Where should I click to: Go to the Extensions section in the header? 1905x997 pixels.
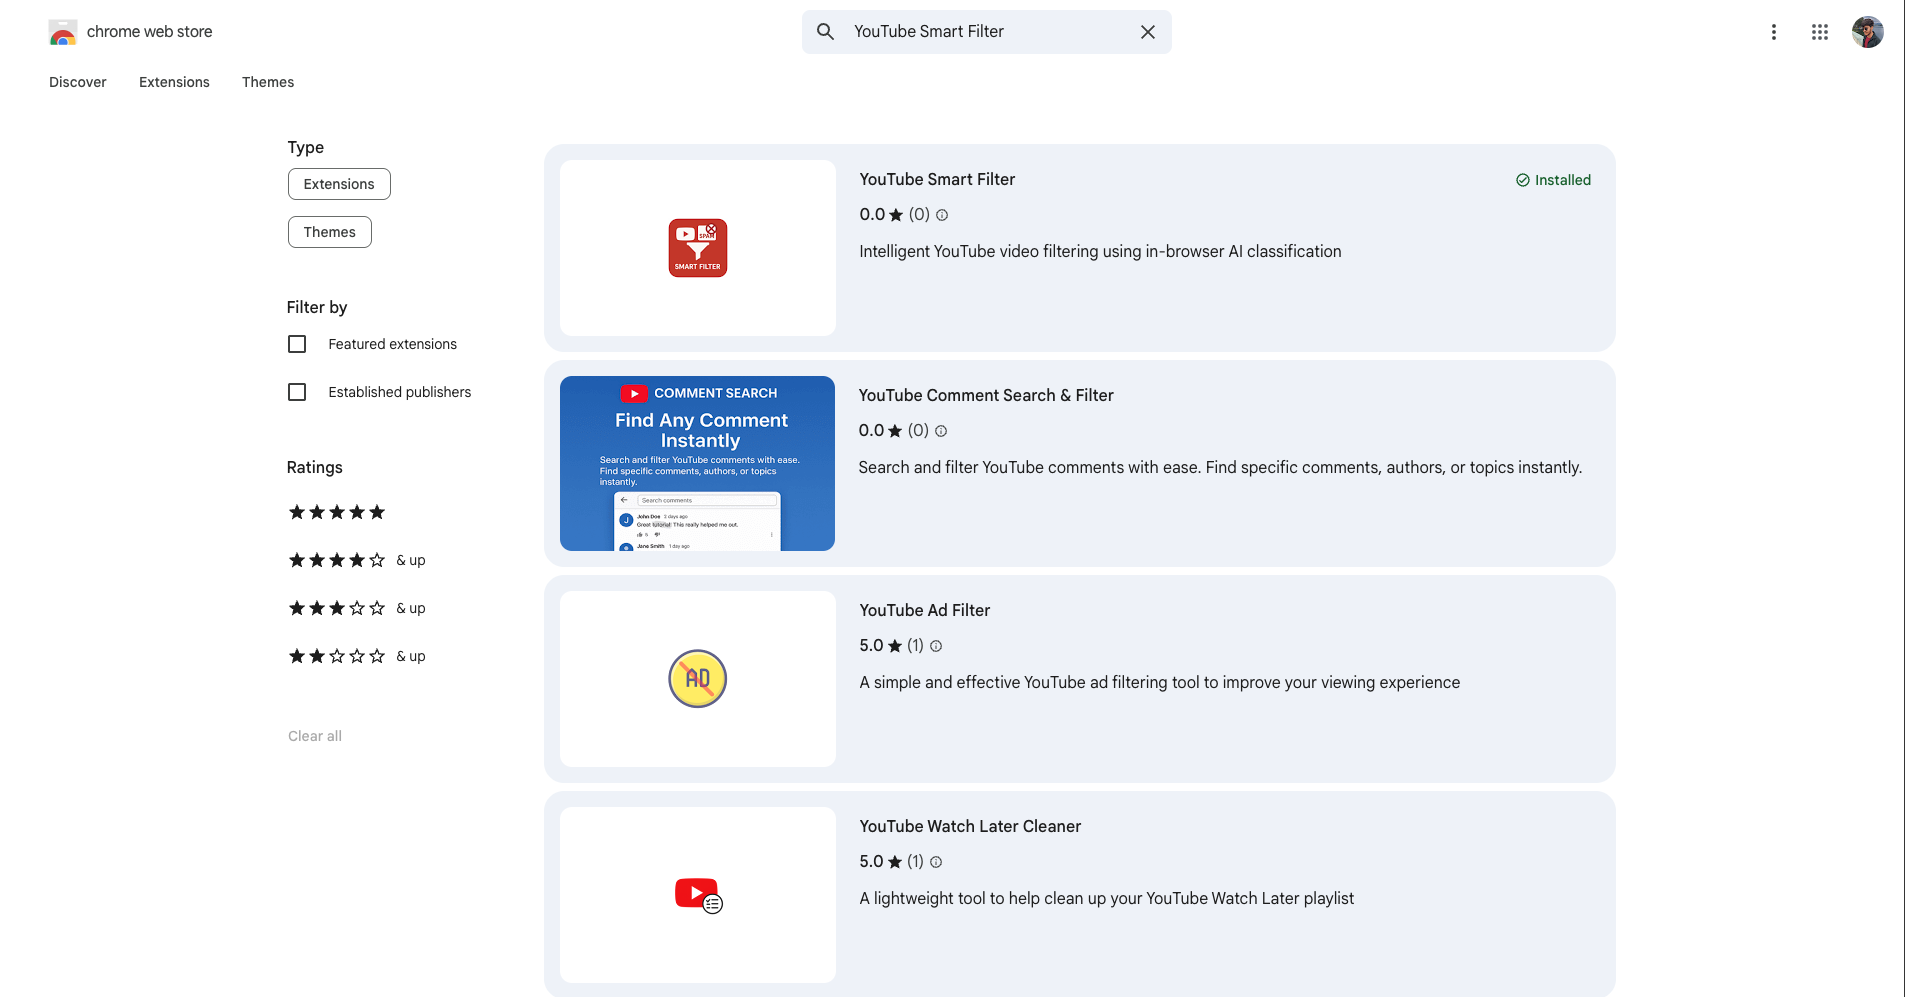pos(174,82)
